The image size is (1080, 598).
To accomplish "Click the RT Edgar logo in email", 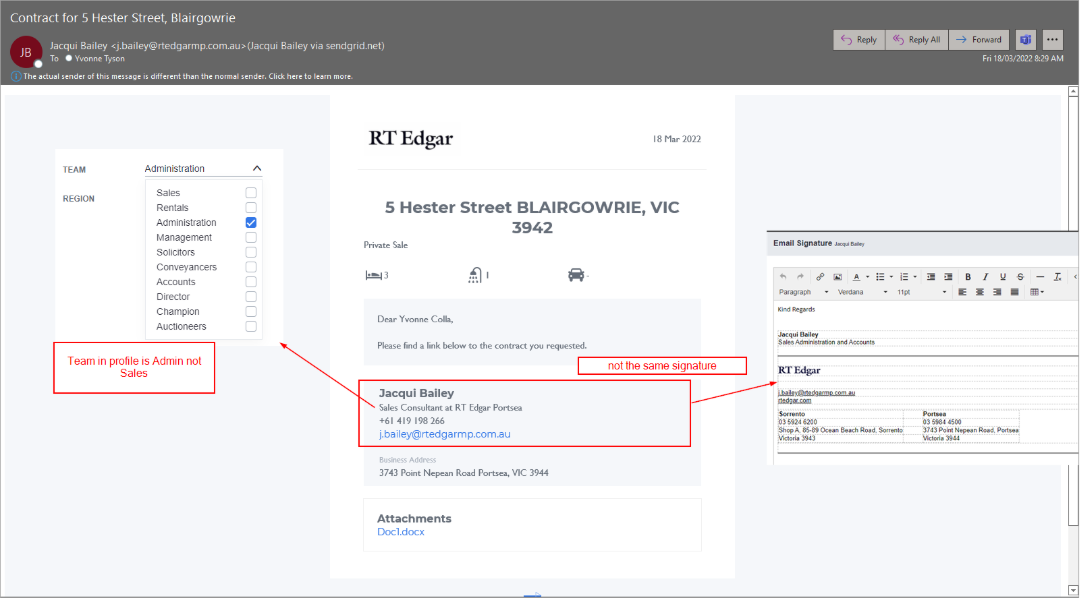I will (x=411, y=139).
